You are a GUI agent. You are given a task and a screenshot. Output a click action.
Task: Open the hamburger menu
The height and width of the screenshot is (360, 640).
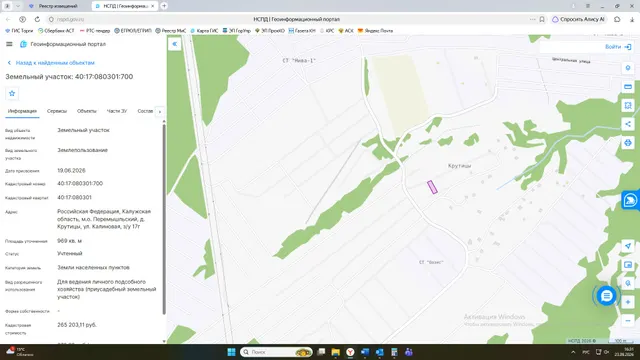coord(9,44)
